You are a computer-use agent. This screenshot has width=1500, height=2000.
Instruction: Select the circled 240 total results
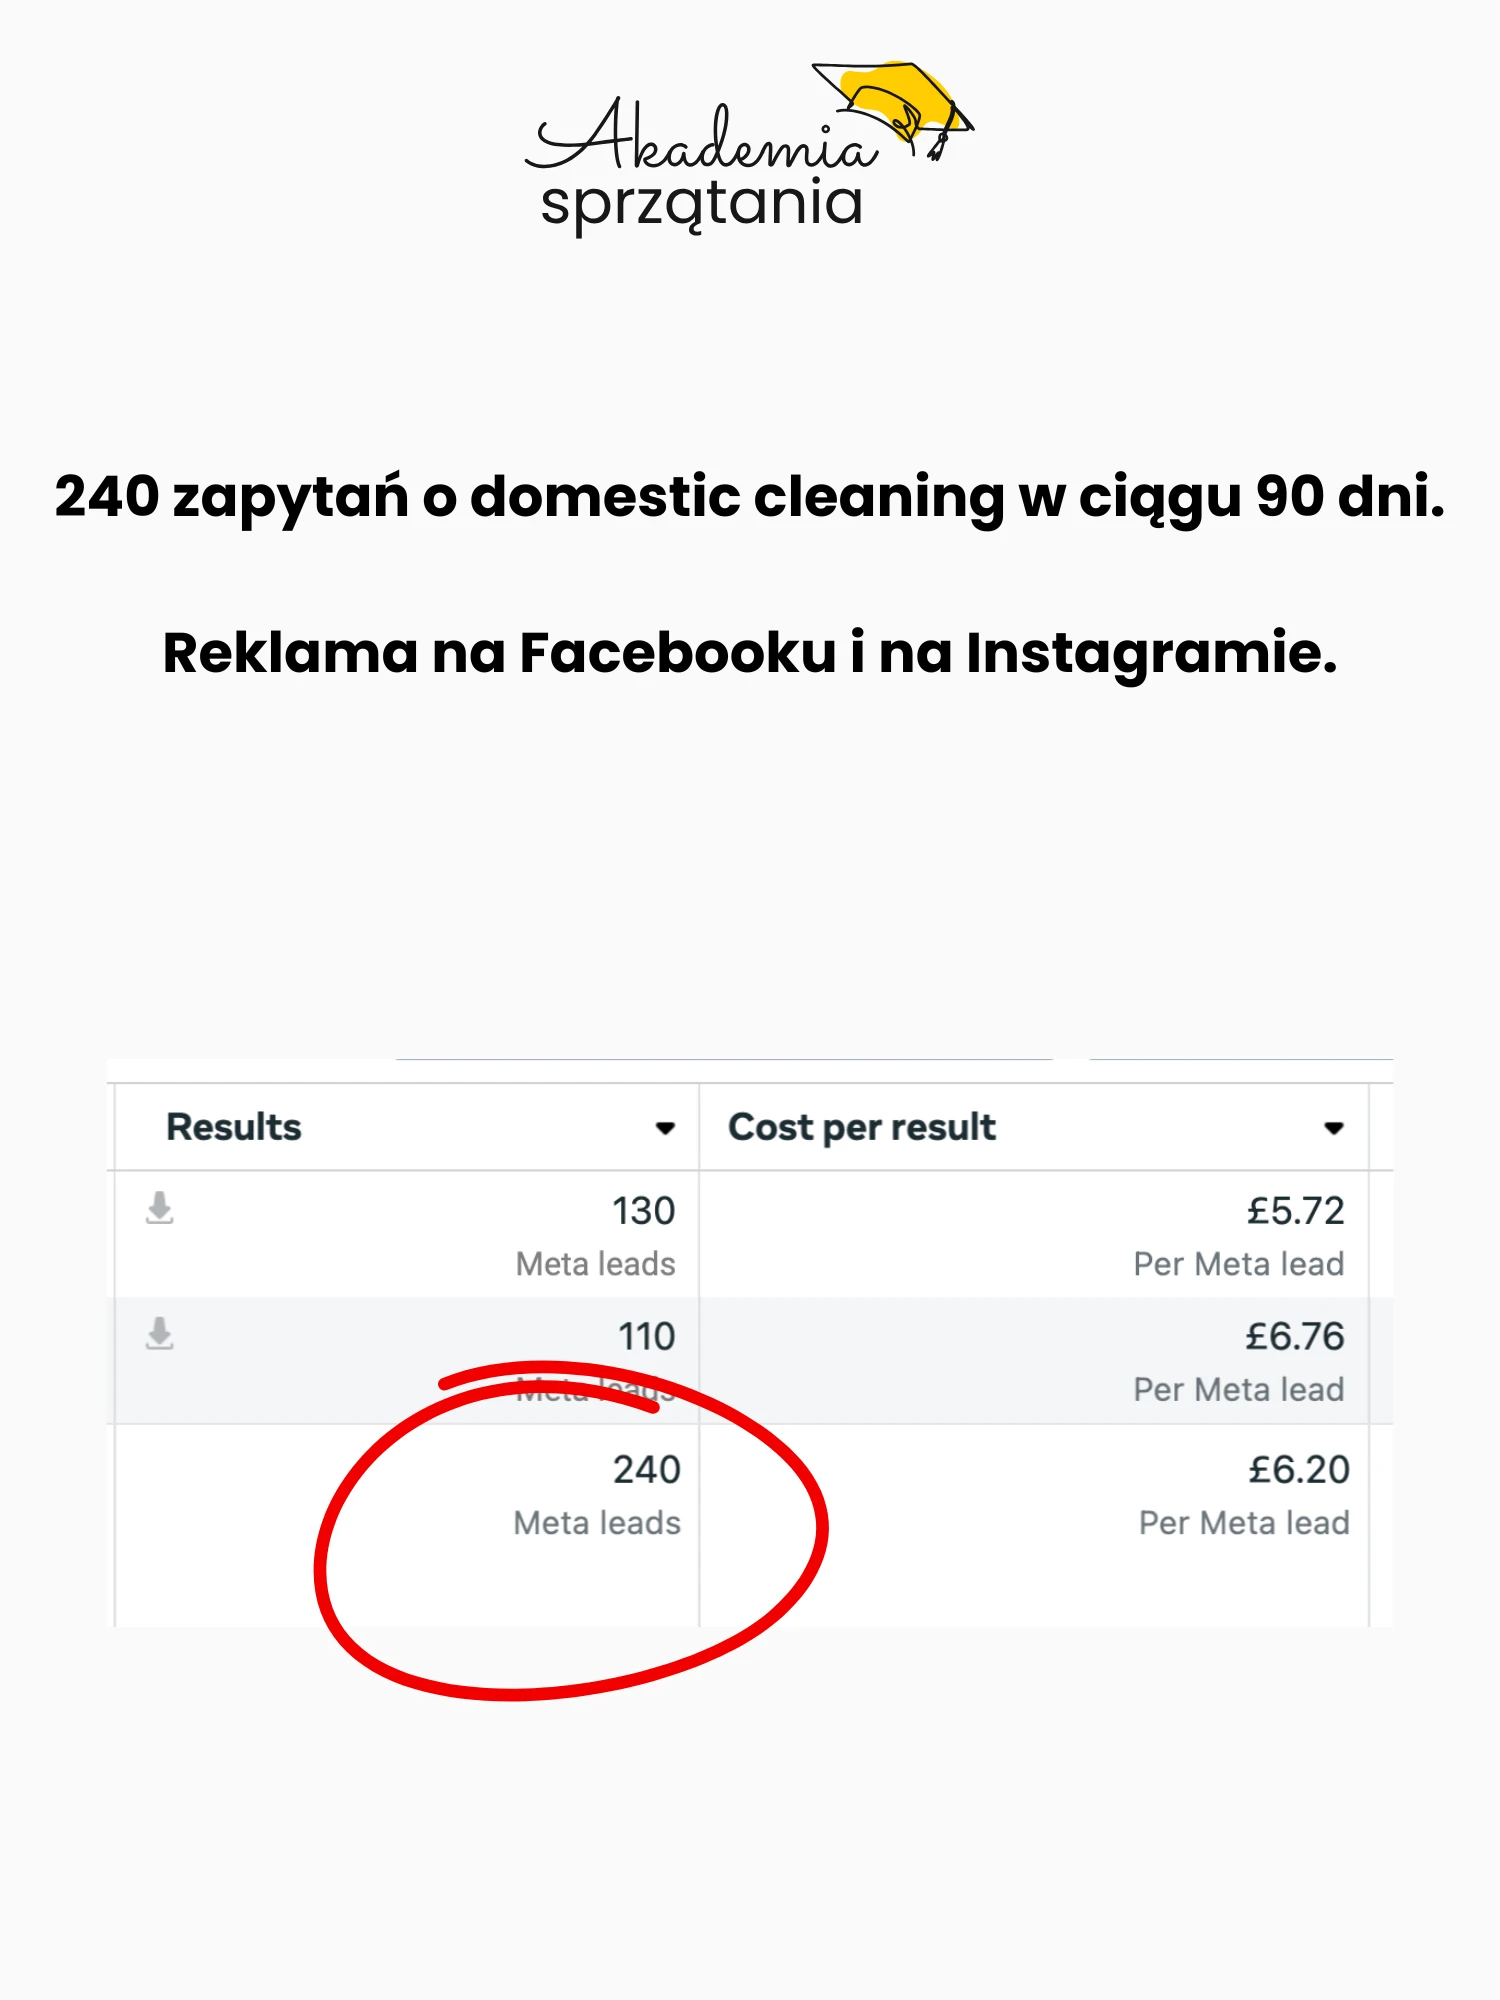click(x=646, y=1470)
